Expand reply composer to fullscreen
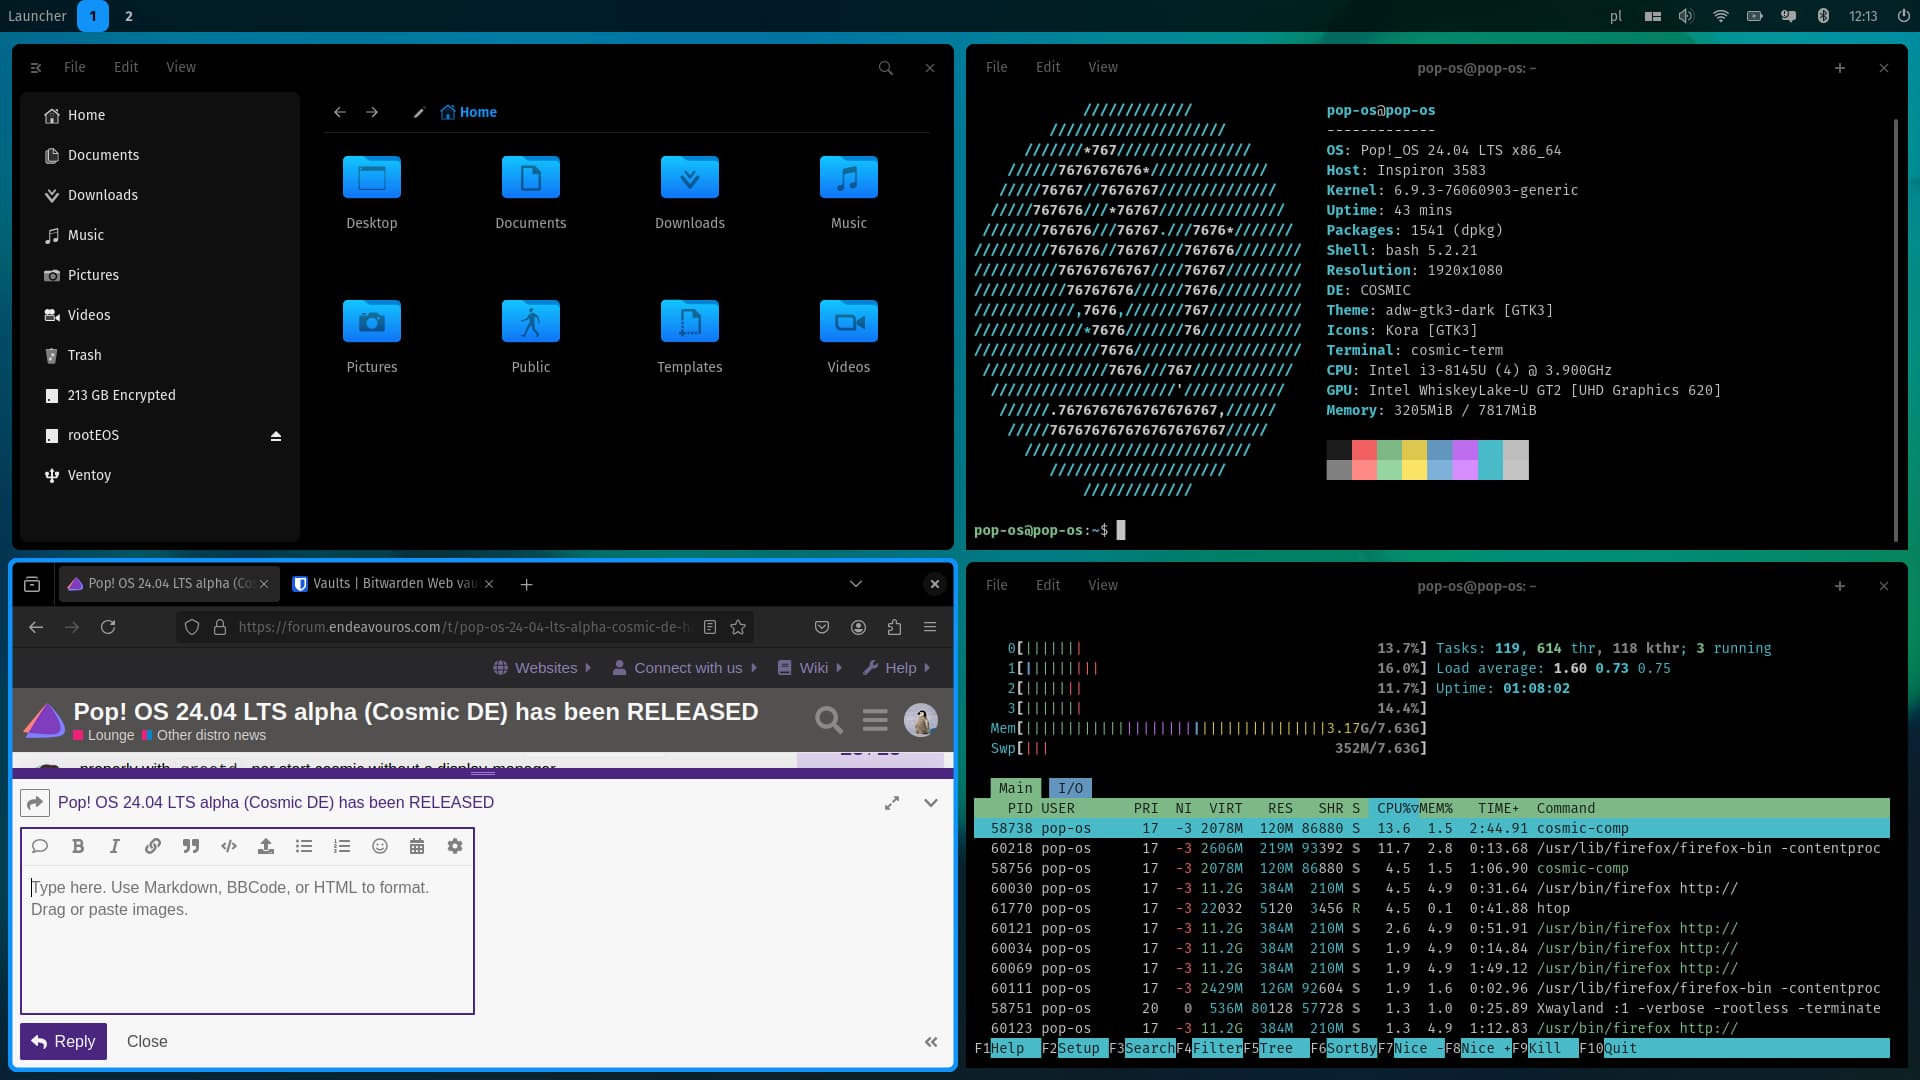 coord(892,803)
